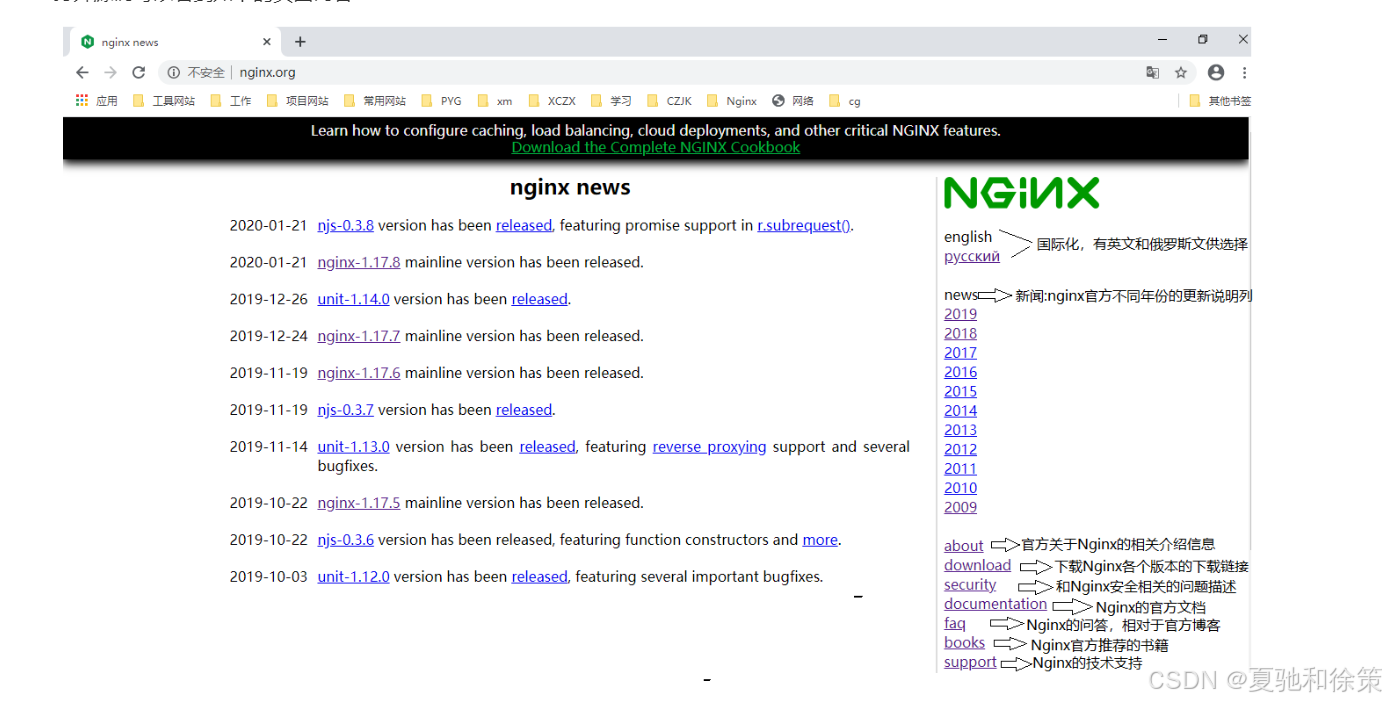Screen dimensions: 1386x703
Task: Open the about page link
Action: tap(964, 546)
